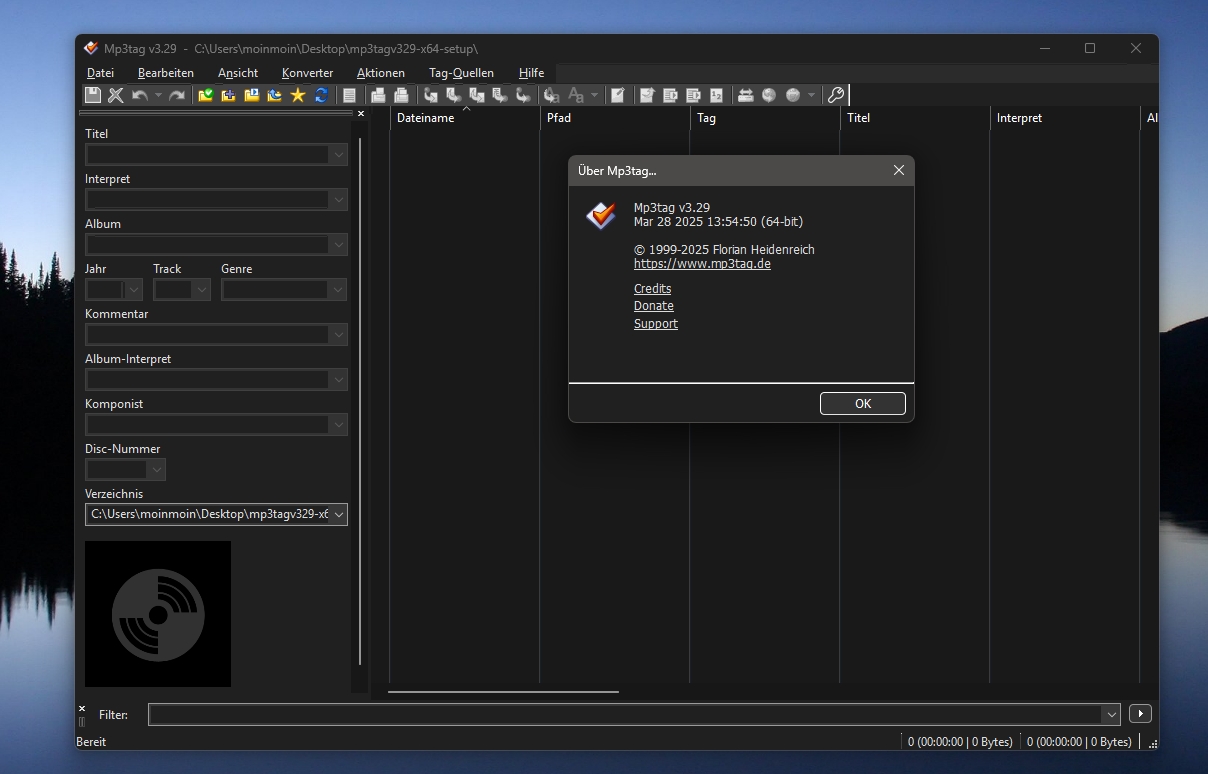Screen dimensions: 1208x774
Task: Open the Hilfe menu
Action: tap(531, 73)
